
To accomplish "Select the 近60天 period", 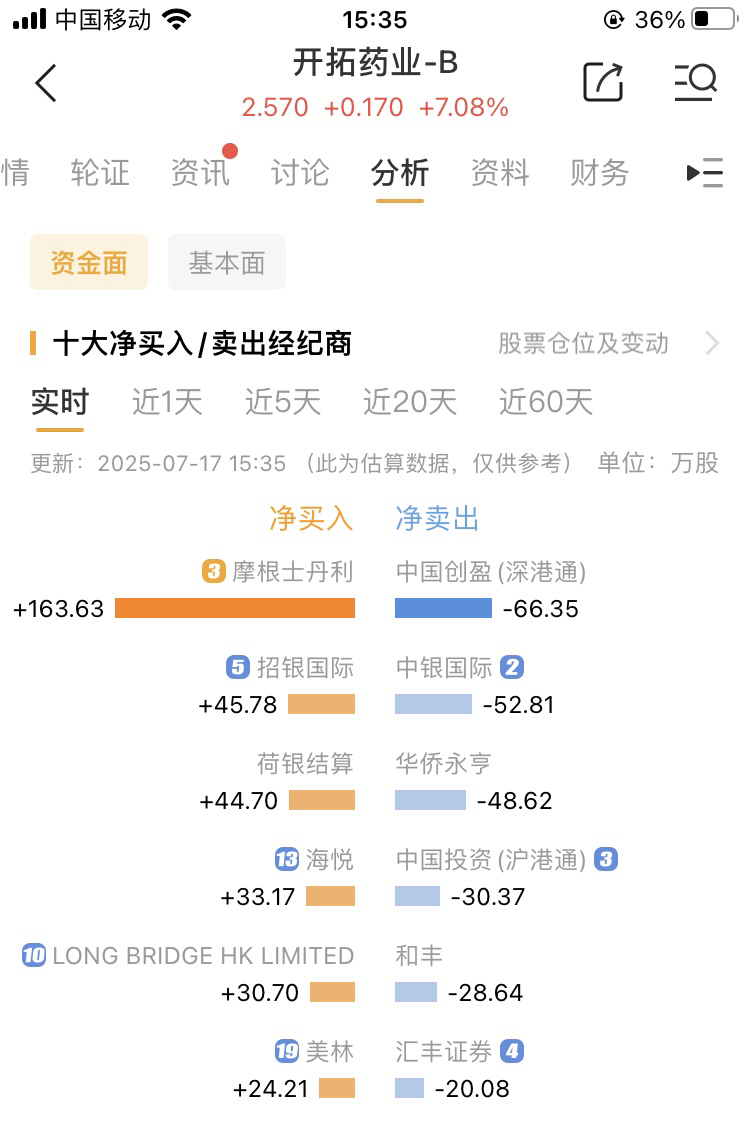I will pyautogui.click(x=546, y=402).
